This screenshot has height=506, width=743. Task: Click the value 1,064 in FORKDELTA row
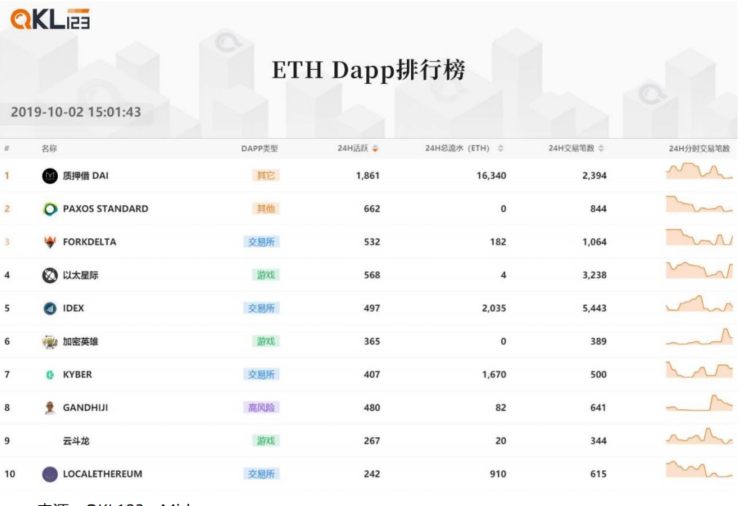click(594, 242)
